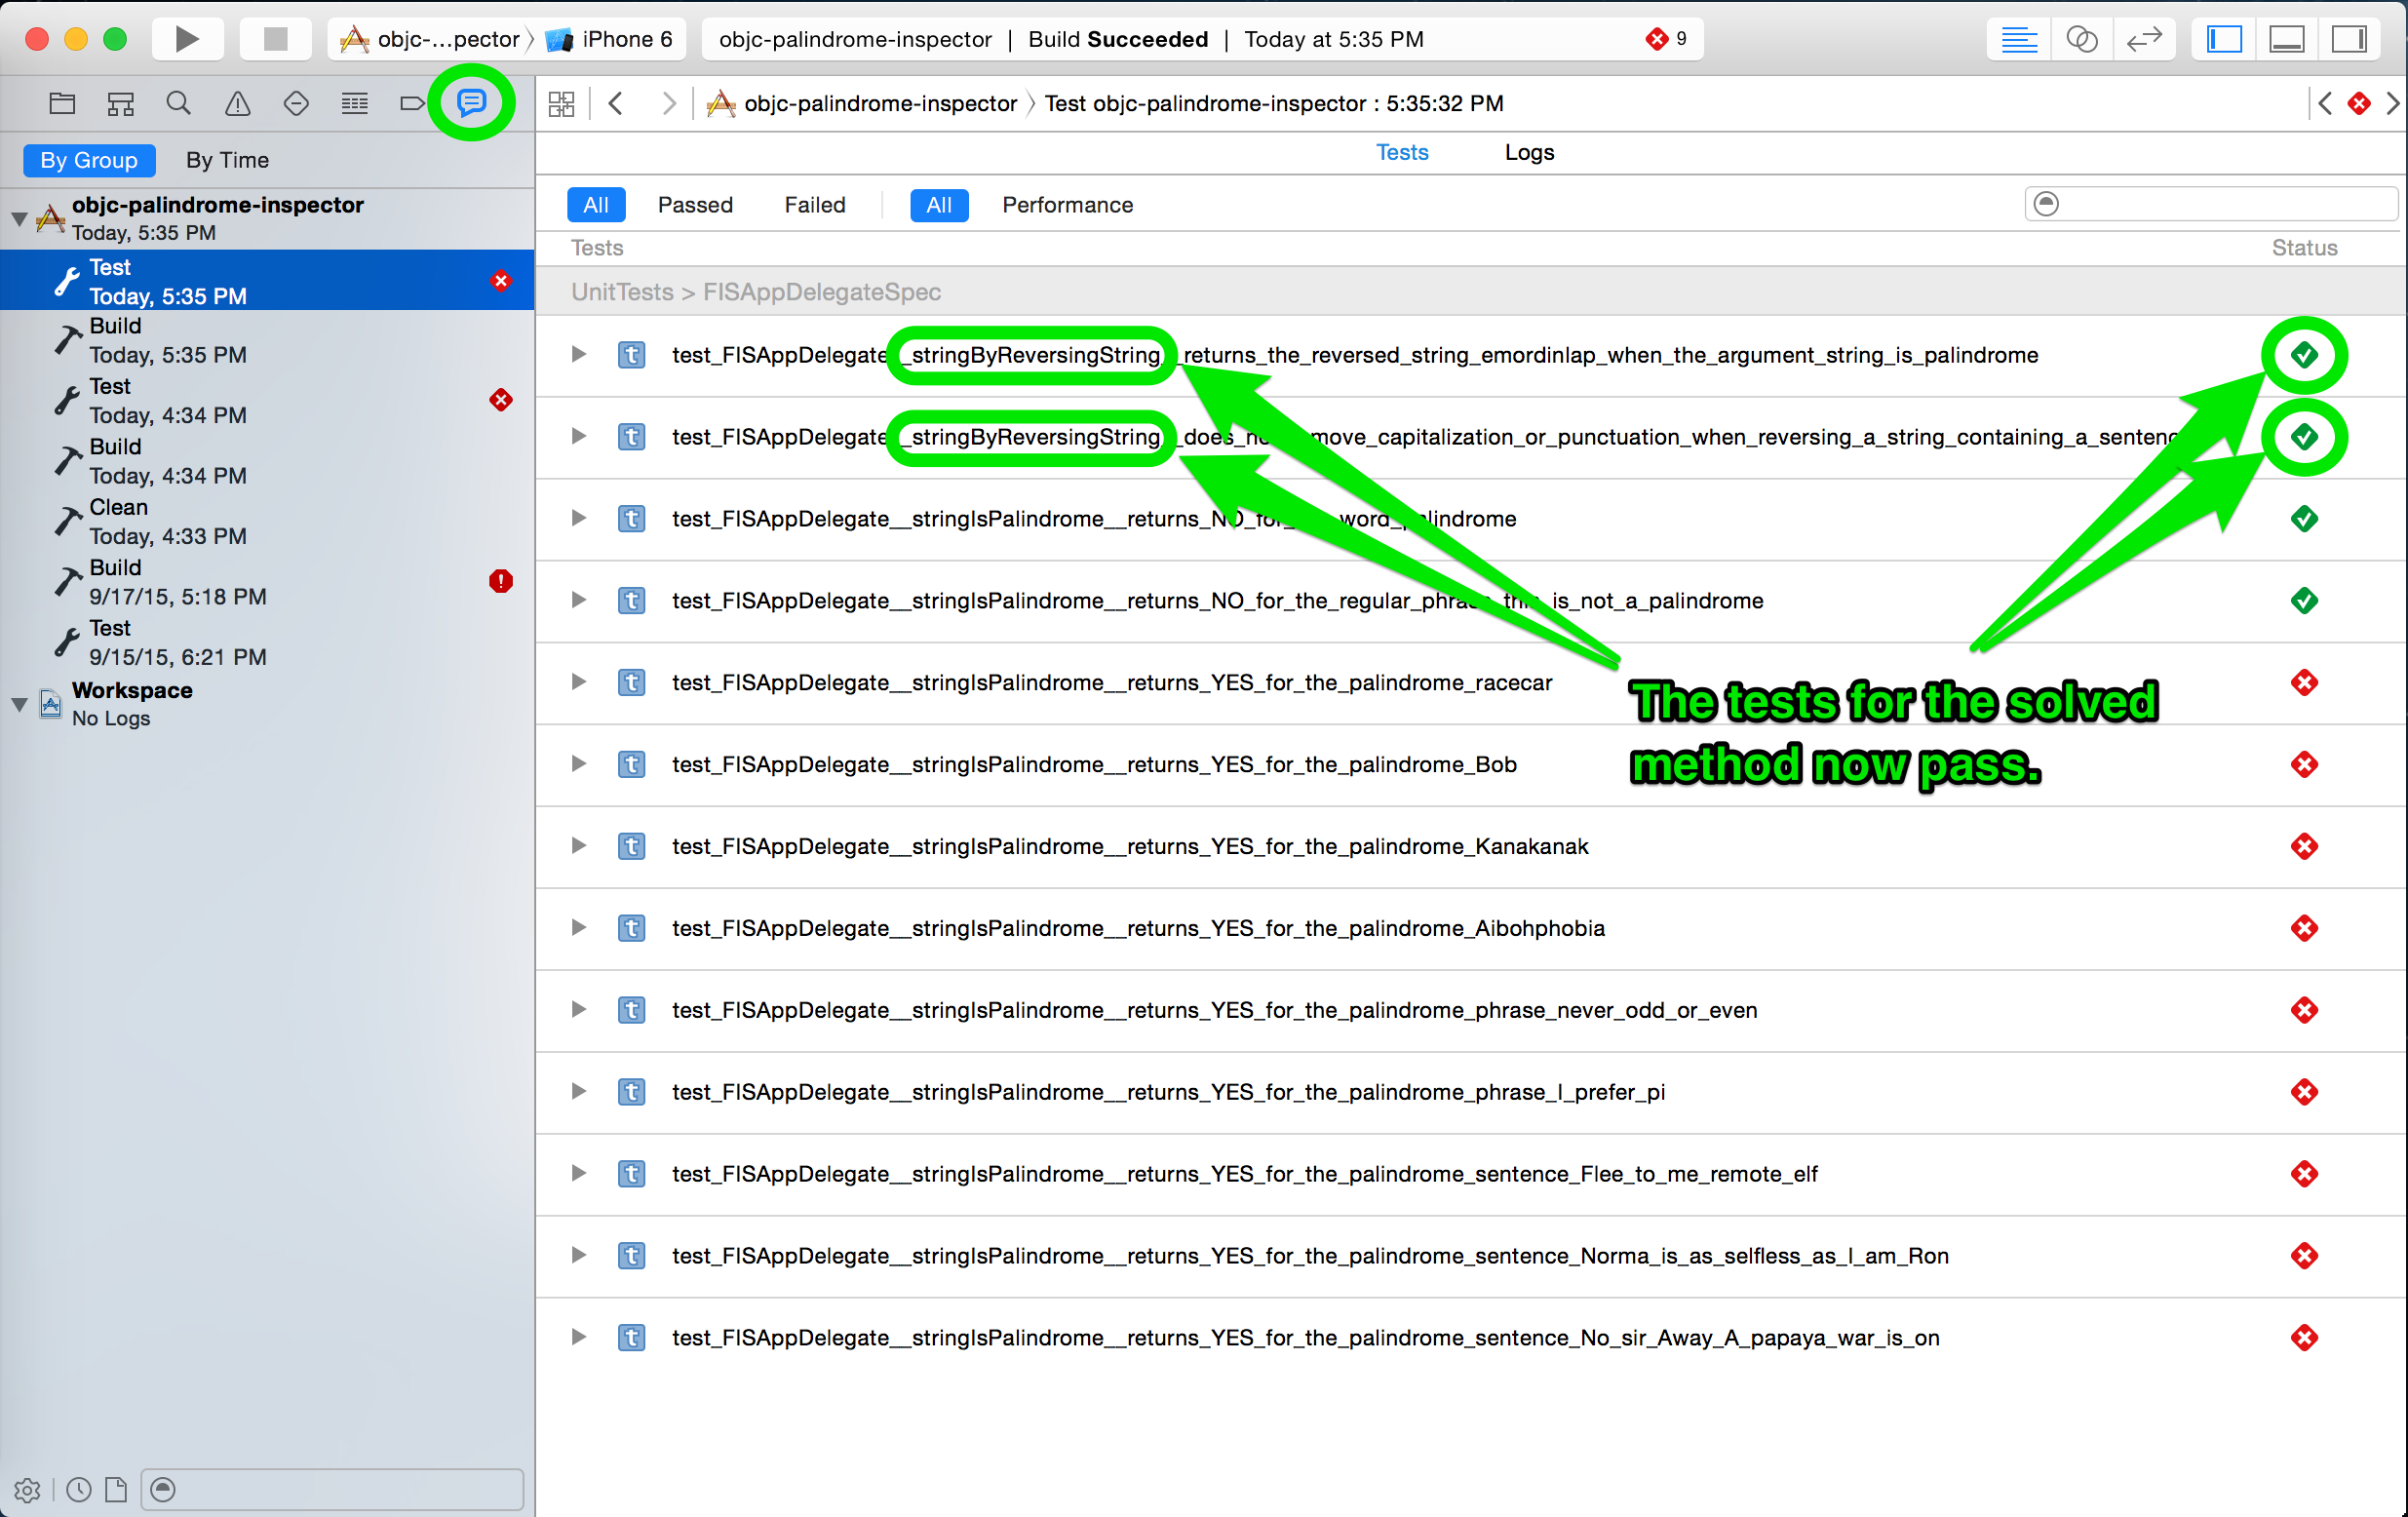Open the Issue navigator warning icon
The height and width of the screenshot is (1517, 2408).
tap(237, 103)
